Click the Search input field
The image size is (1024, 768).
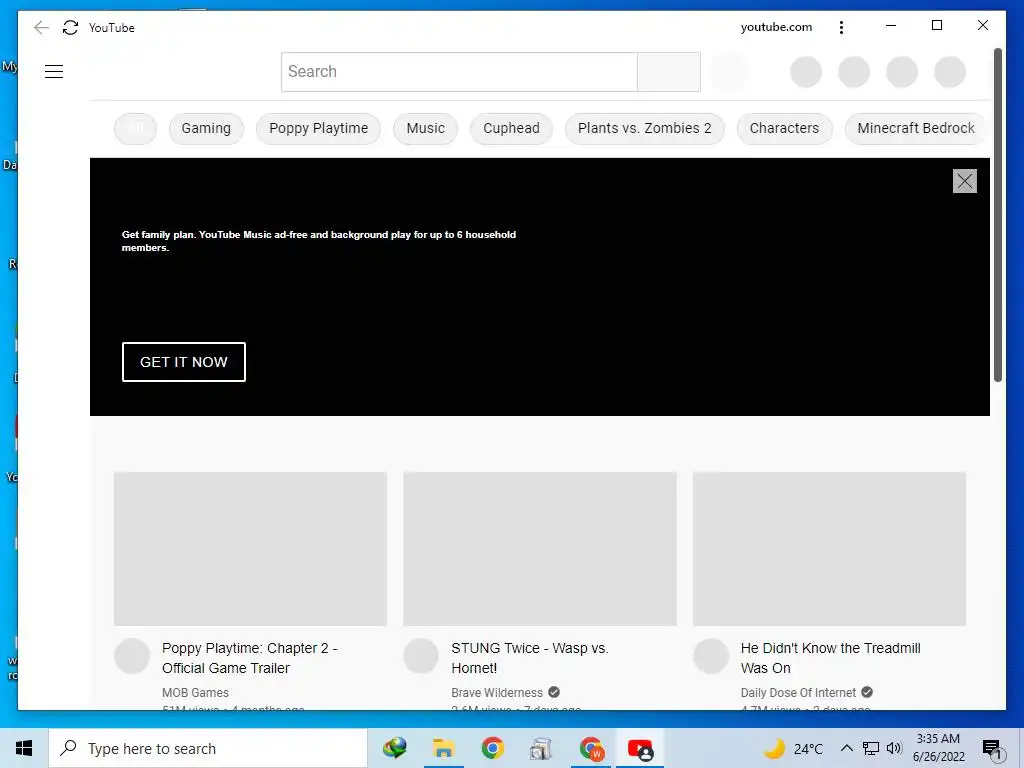459,72
